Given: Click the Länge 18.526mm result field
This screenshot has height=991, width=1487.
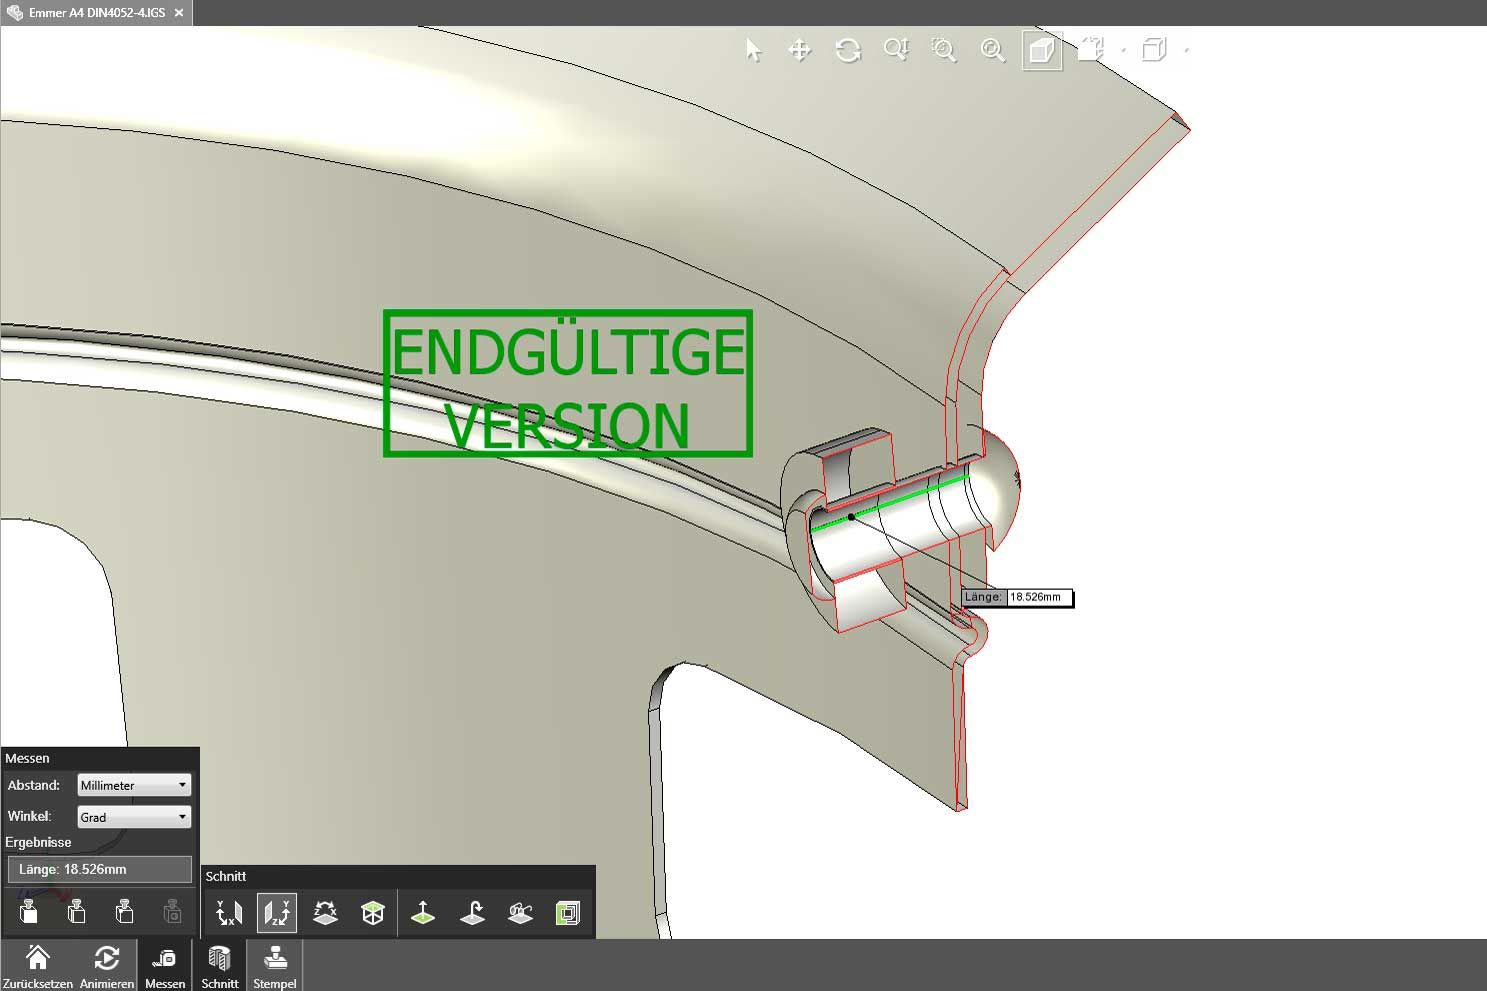Looking at the screenshot, I should [x=99, y=869].
